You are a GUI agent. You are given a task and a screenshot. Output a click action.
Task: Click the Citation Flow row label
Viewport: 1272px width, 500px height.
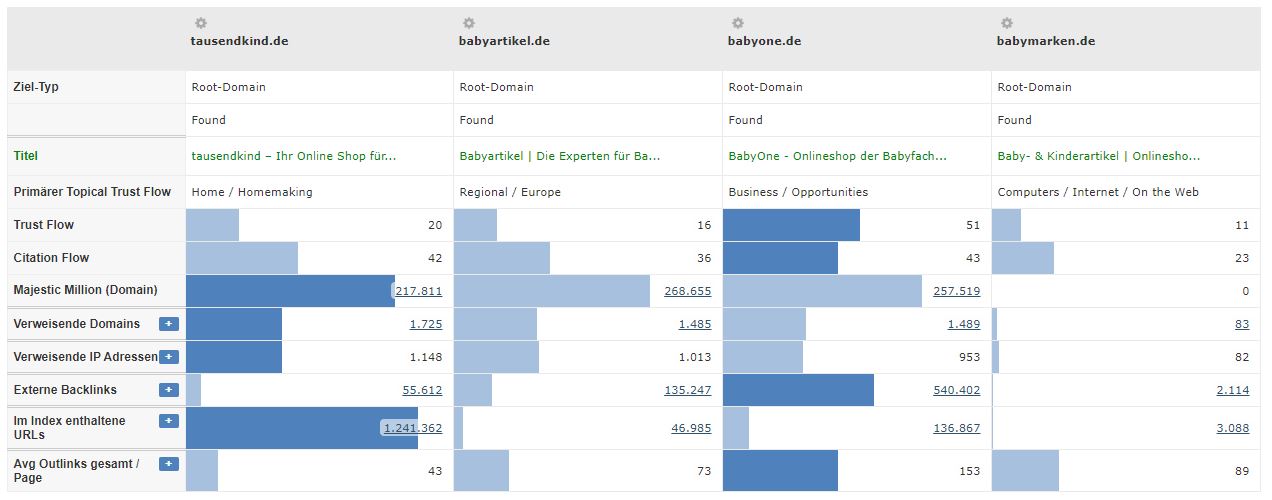point(51,258)
